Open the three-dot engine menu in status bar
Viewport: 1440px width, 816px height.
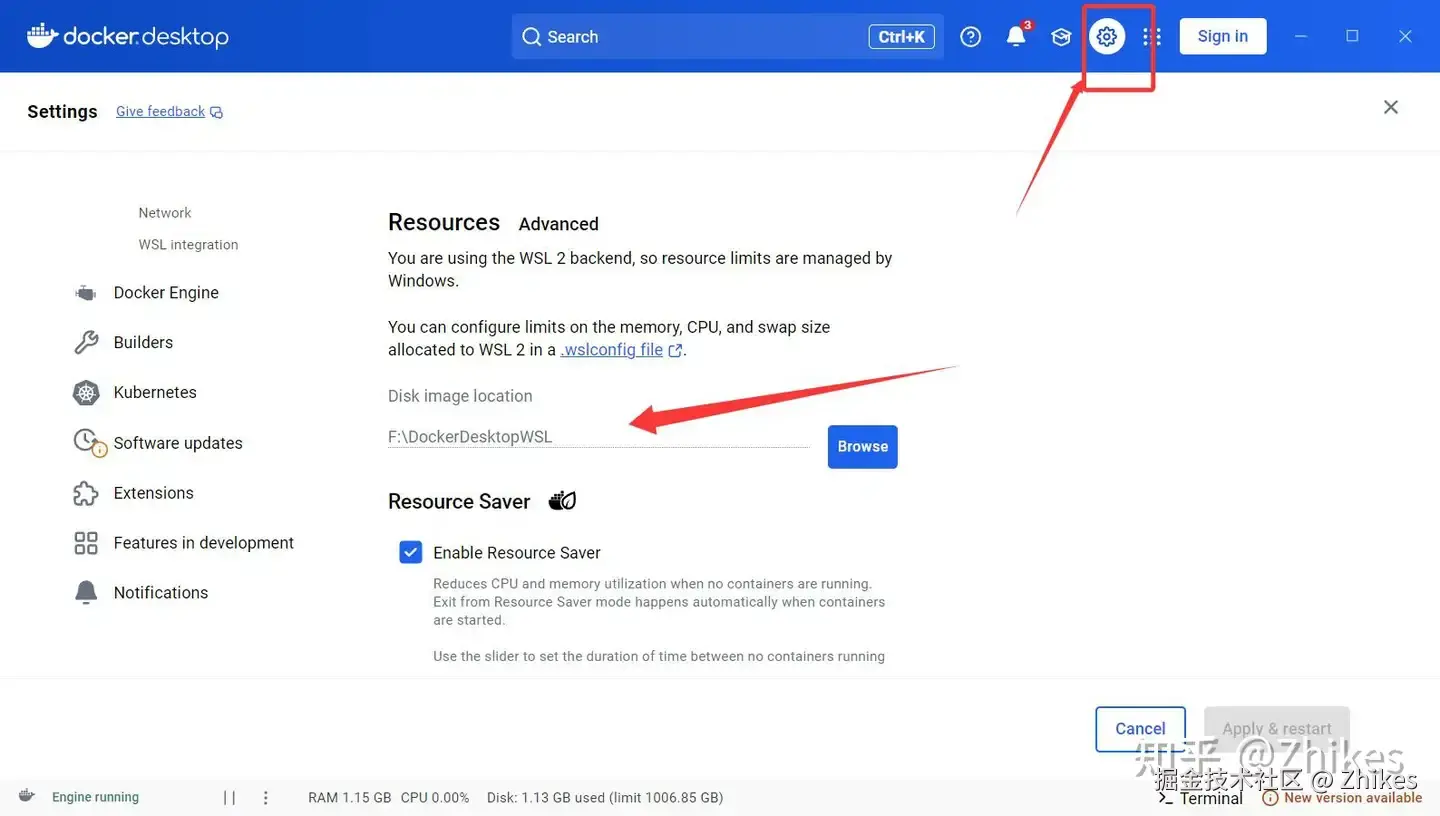266,797
